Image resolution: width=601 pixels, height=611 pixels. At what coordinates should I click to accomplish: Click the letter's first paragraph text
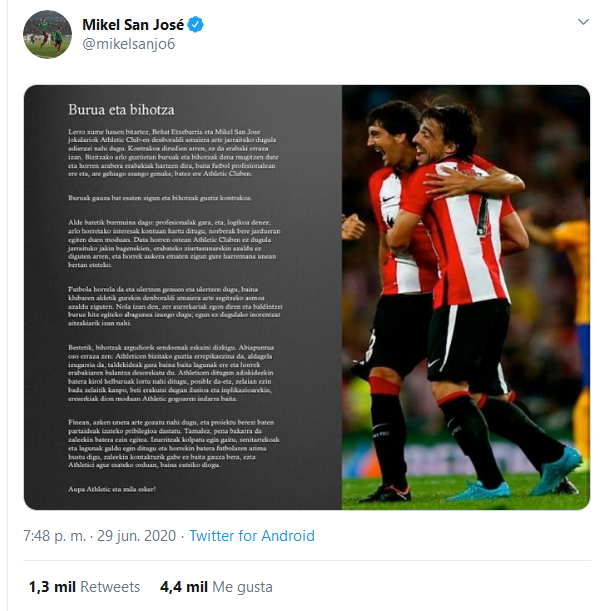173,153
